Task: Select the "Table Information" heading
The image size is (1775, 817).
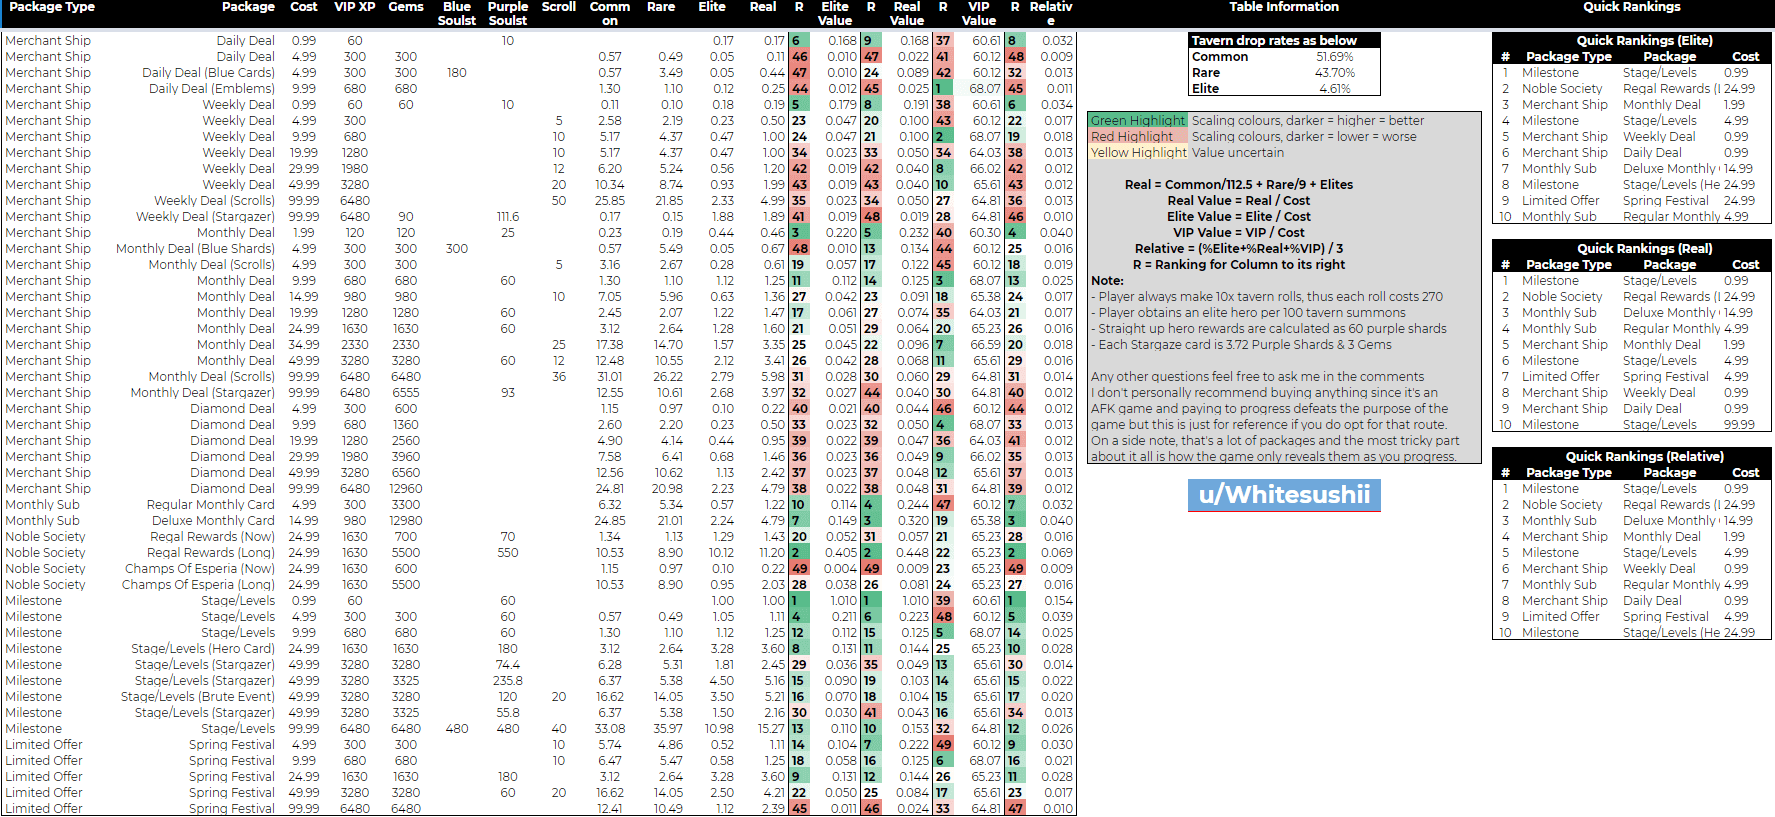Action: click(1284, 7)
